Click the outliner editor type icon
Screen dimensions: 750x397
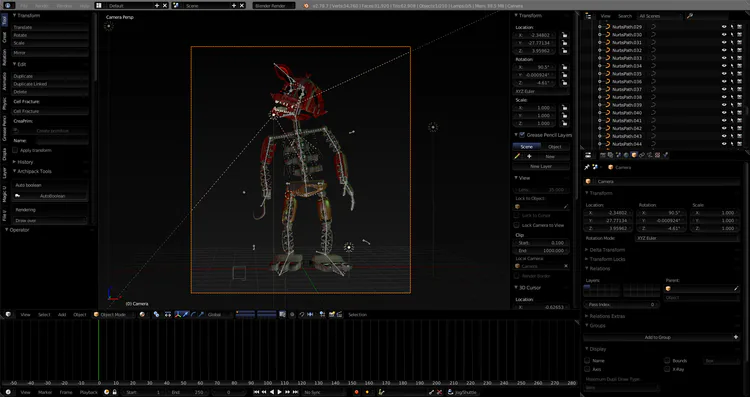click(x=588, y=16)
